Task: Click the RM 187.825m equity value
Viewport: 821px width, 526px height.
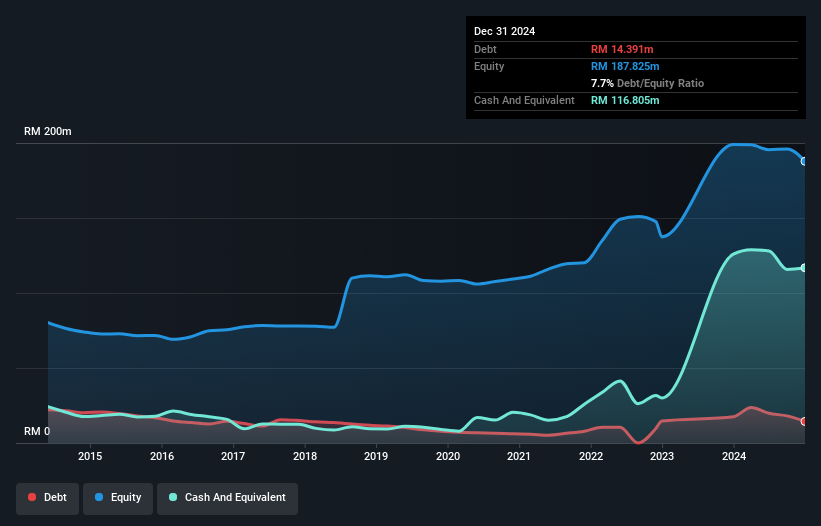Action: (625, 66)
